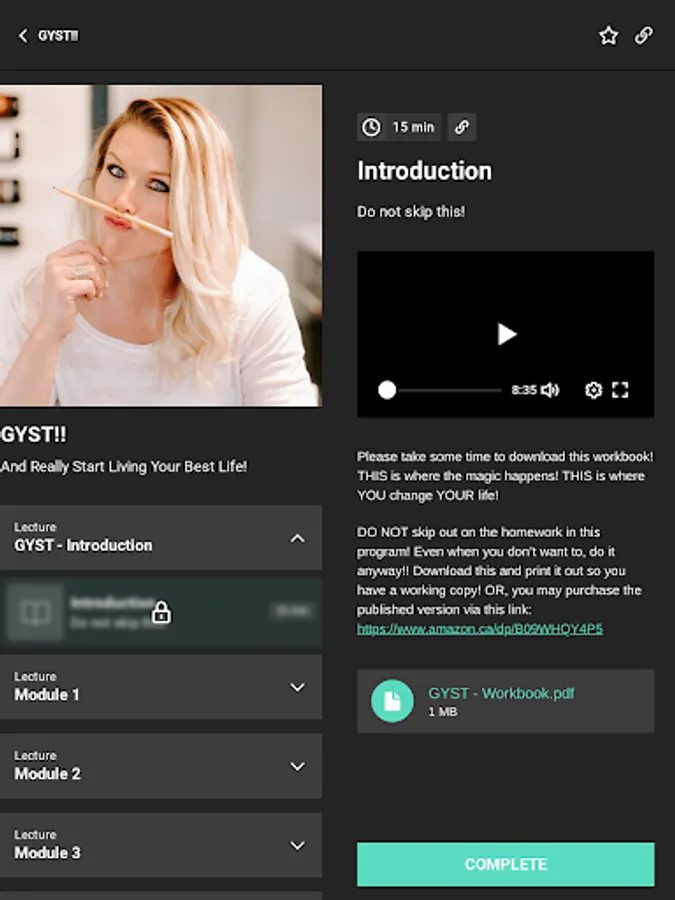Click the video progress slider knob
This screenshot has width=675, height=900.
[x=387, y=390]
